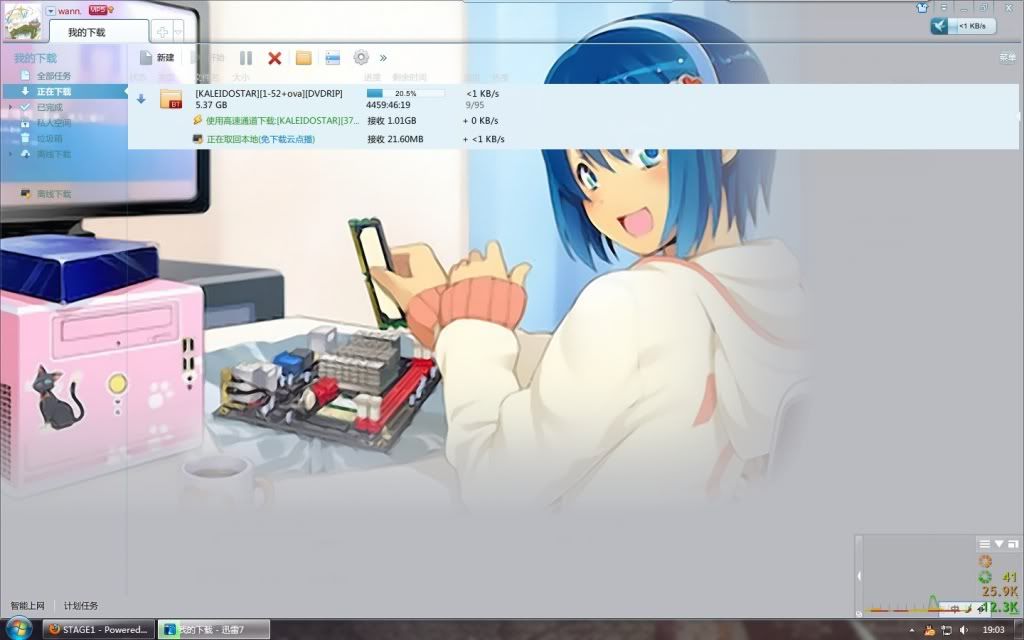Viewport: 1024px width, 640px height.
Task: Click the high-speed channel lightning icon
Action: (x=198, y=120)
